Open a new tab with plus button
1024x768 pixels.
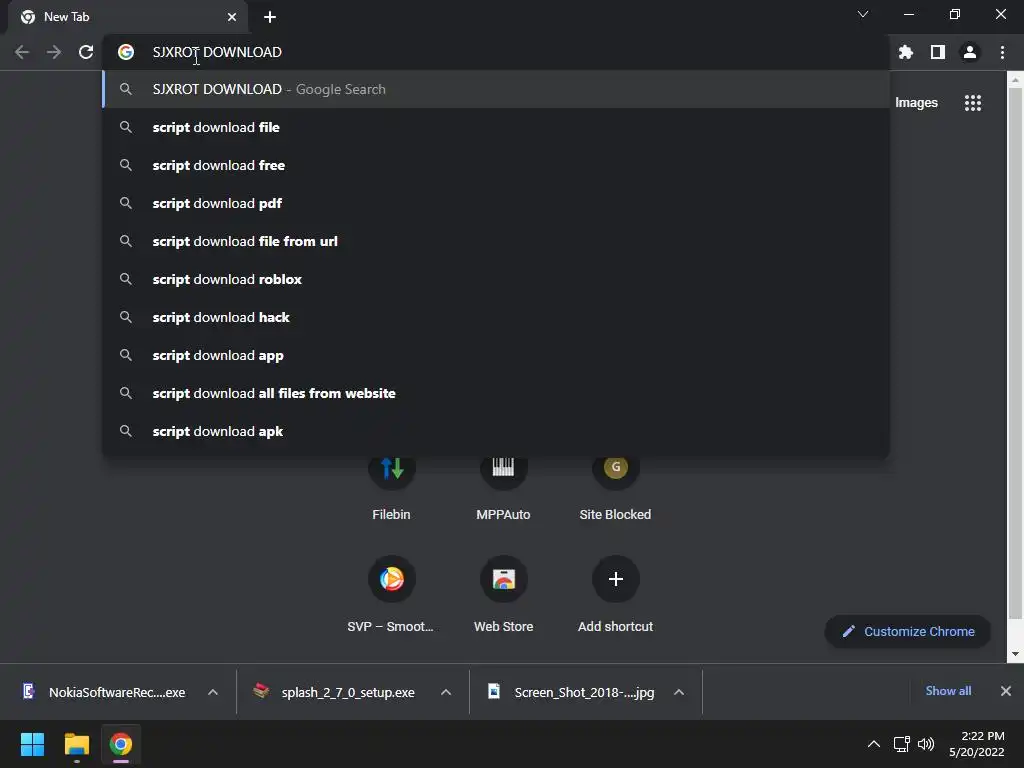pos(270,17)
